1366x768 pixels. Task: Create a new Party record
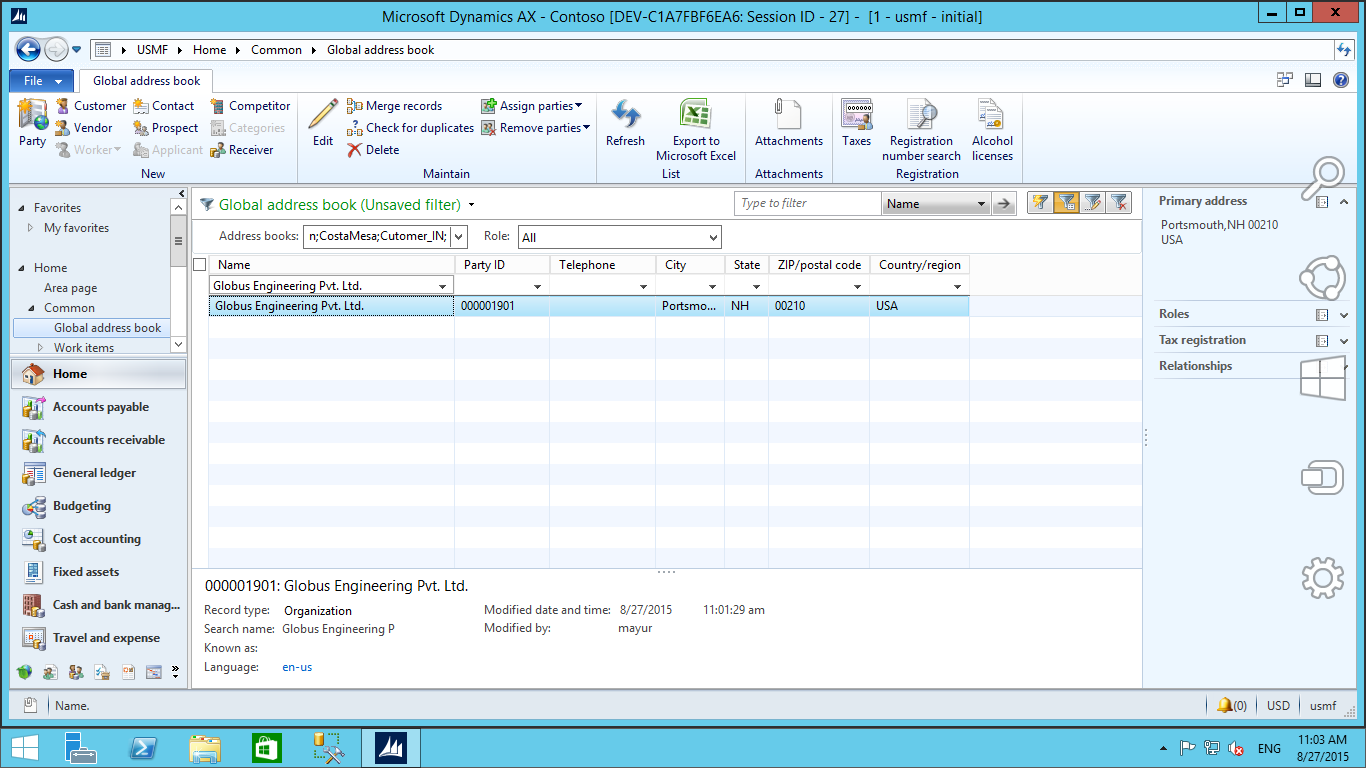click(x=32, y=123)
